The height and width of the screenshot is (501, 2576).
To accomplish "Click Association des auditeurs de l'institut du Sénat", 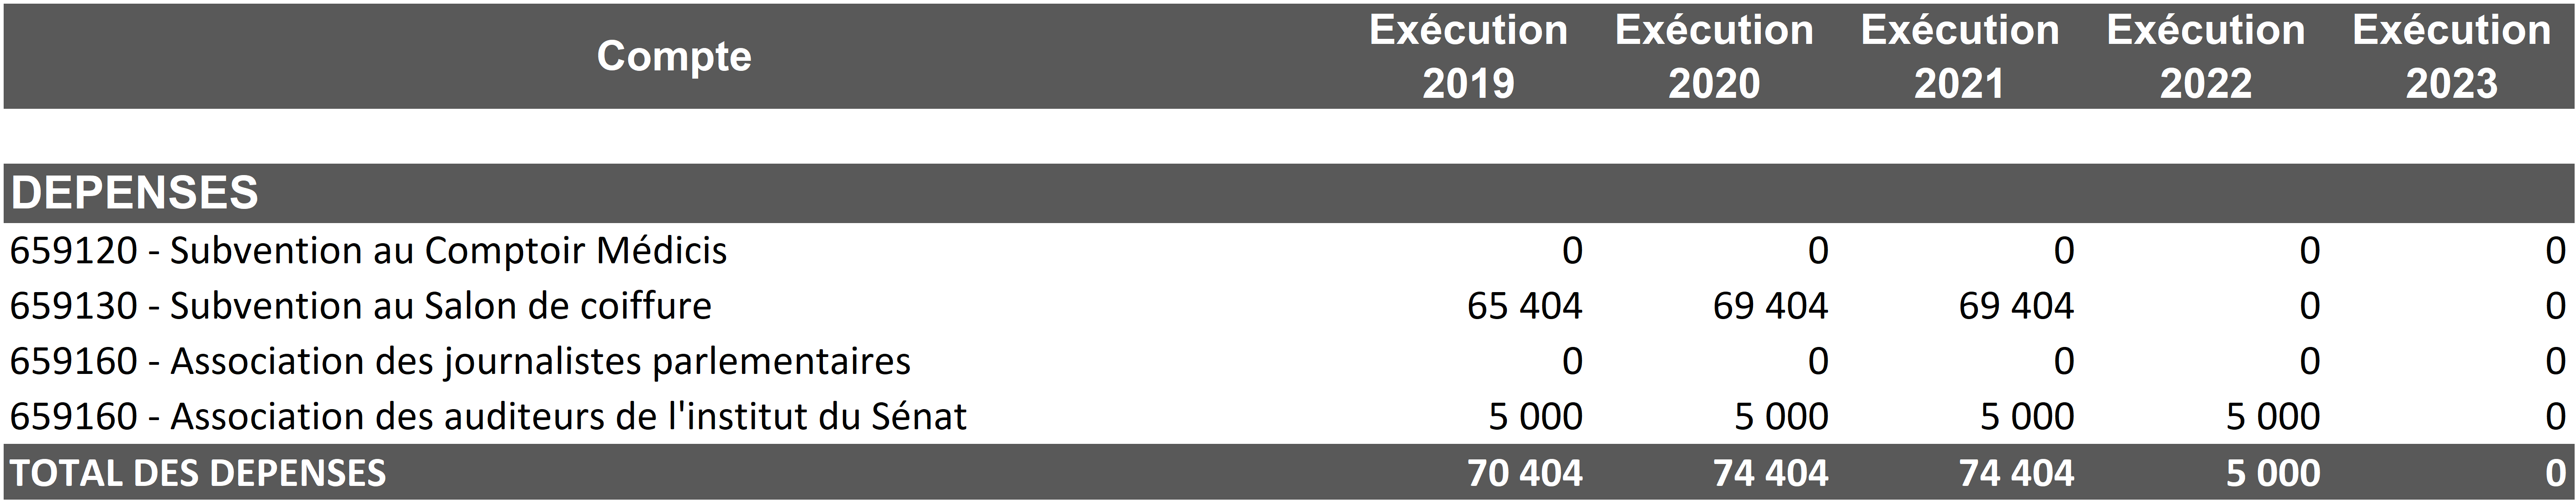I will click(x=488, y=416).
